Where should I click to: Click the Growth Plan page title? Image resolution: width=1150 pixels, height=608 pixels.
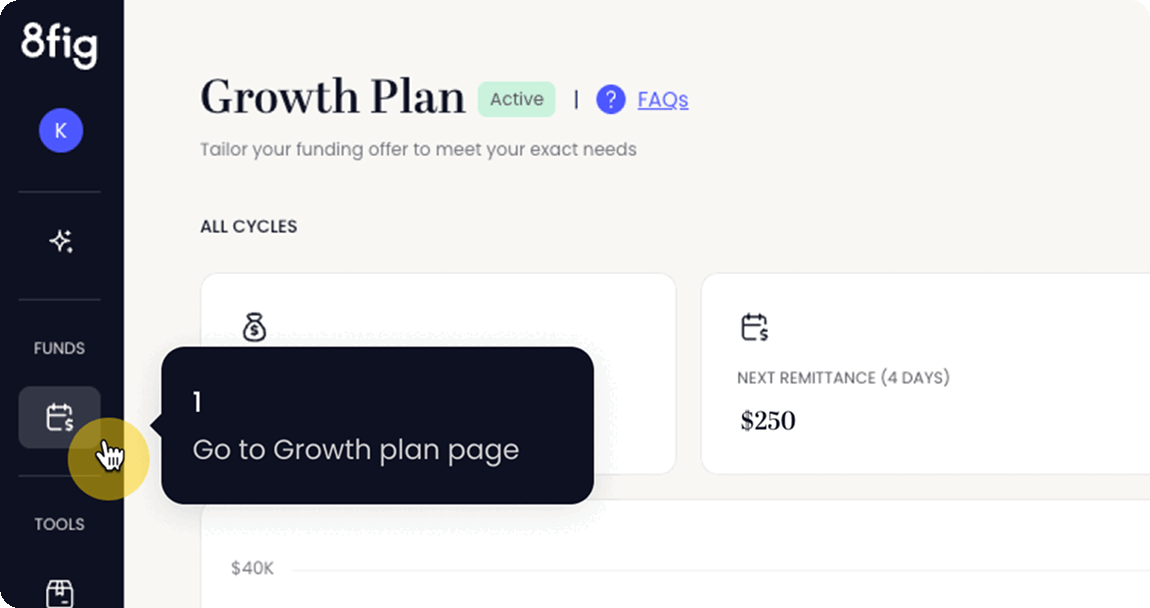(x=333, y=98)
